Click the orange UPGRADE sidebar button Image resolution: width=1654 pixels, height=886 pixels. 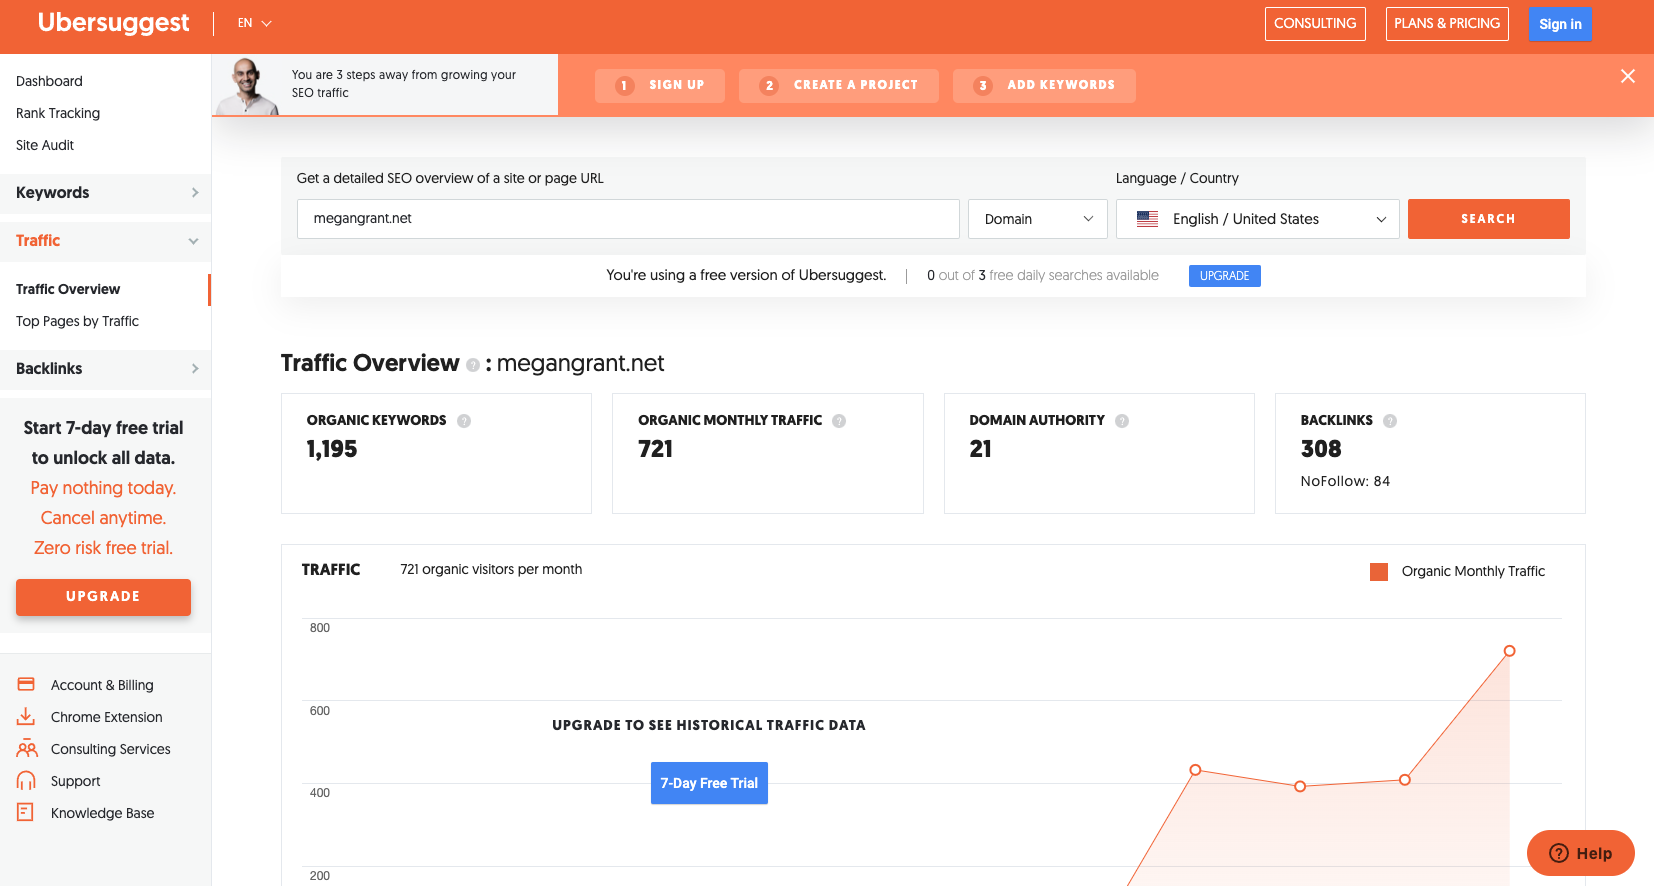pos(103,597)
